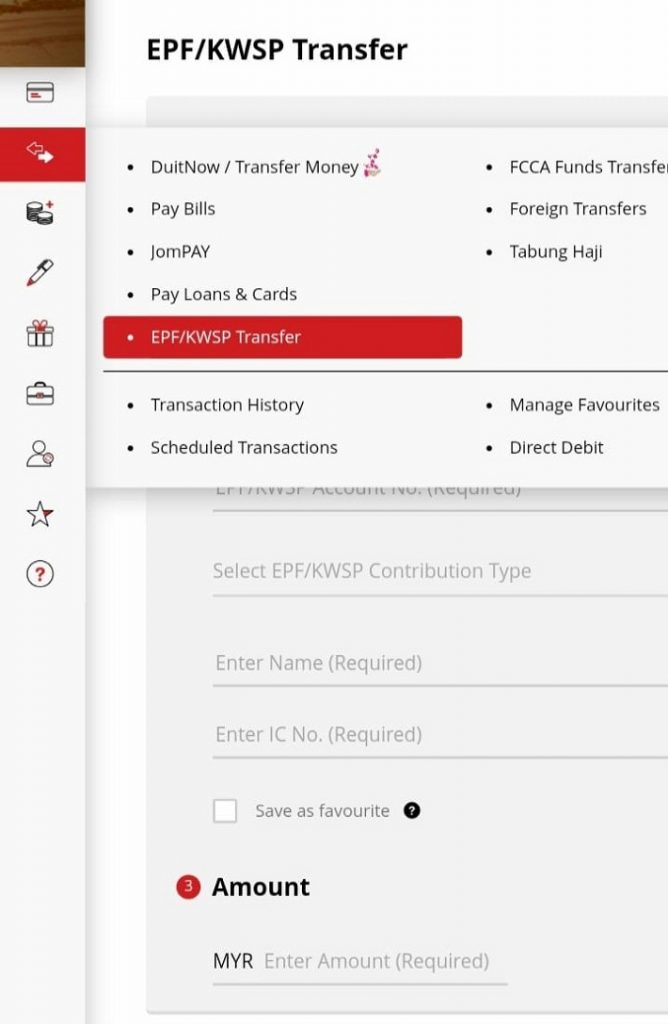This screenshot has width=668, height=1024.
Task: Open the help question mark icon in sidebar
Action: tap(40, 574)
